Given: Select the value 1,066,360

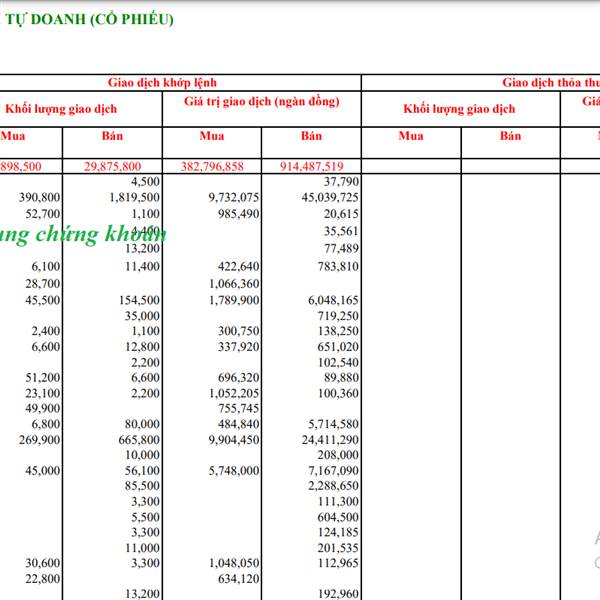Looking at the screenshot, I should [234, 284].
